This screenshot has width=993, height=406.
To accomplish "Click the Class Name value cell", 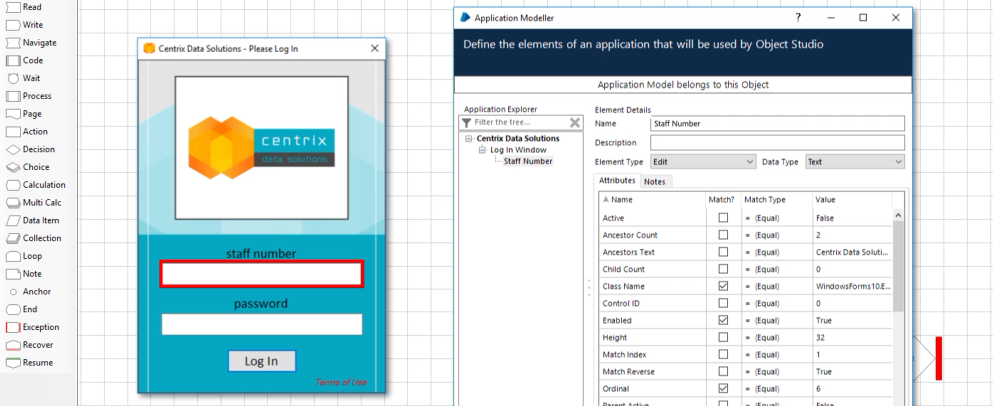I will pos(852,286).
